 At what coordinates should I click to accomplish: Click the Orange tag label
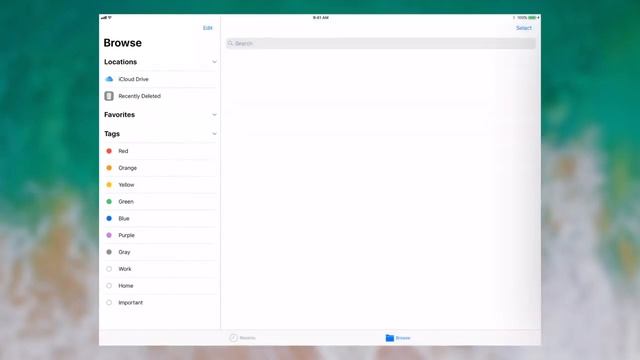pos(128,168)
